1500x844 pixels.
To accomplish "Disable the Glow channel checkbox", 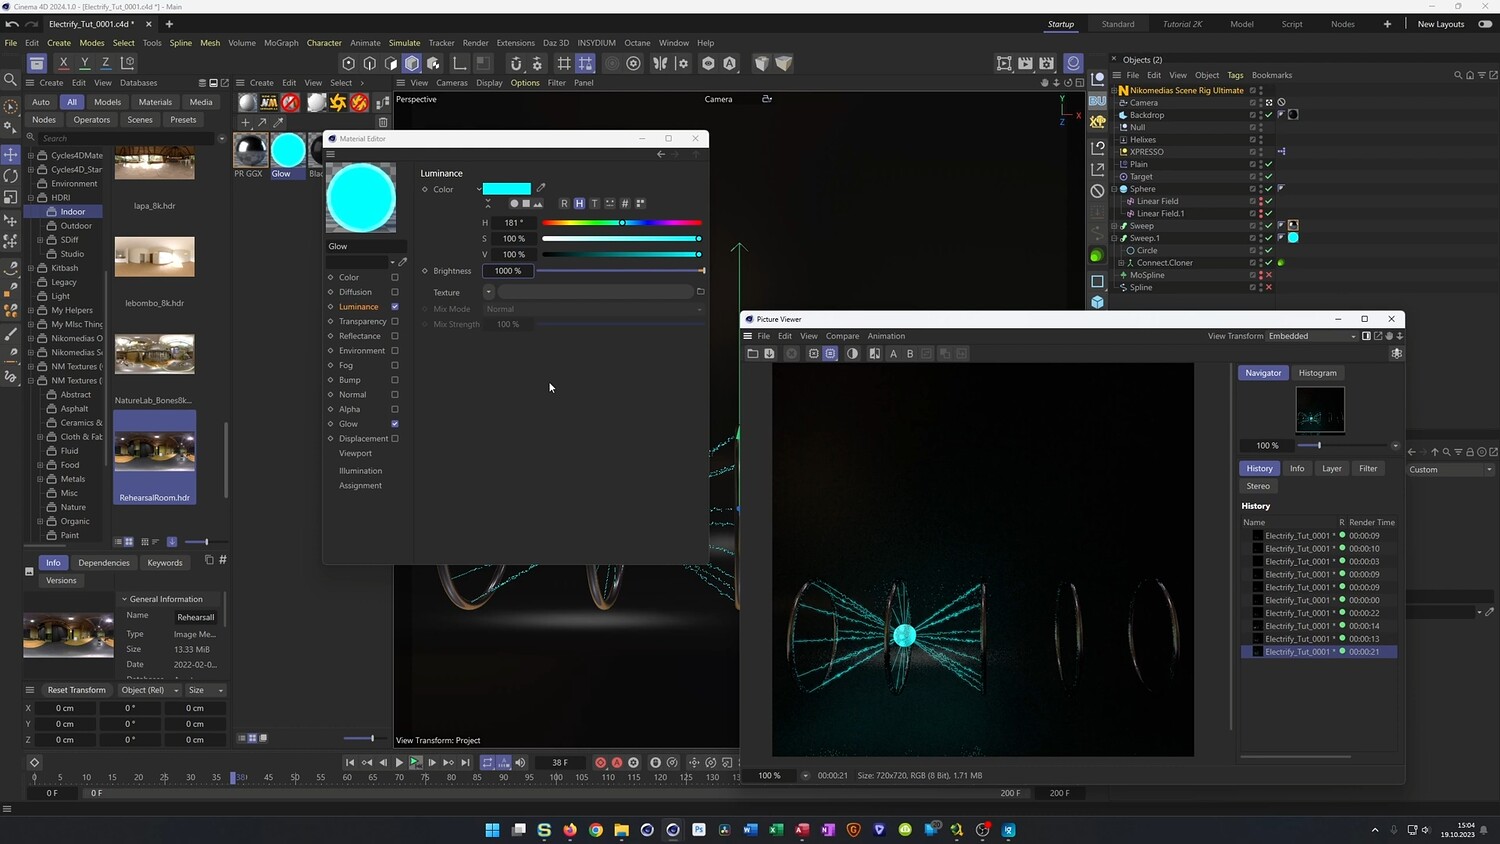I will point(395,424).
